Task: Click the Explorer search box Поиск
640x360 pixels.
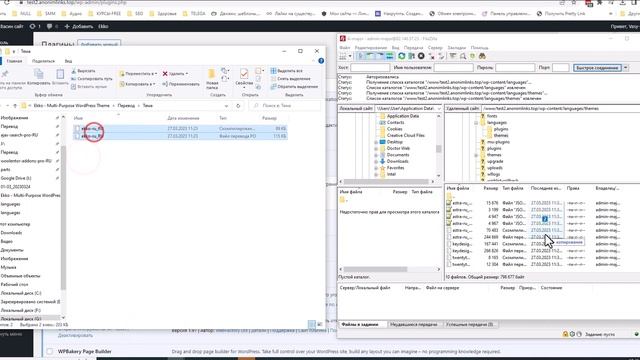Action: [284, 106]
